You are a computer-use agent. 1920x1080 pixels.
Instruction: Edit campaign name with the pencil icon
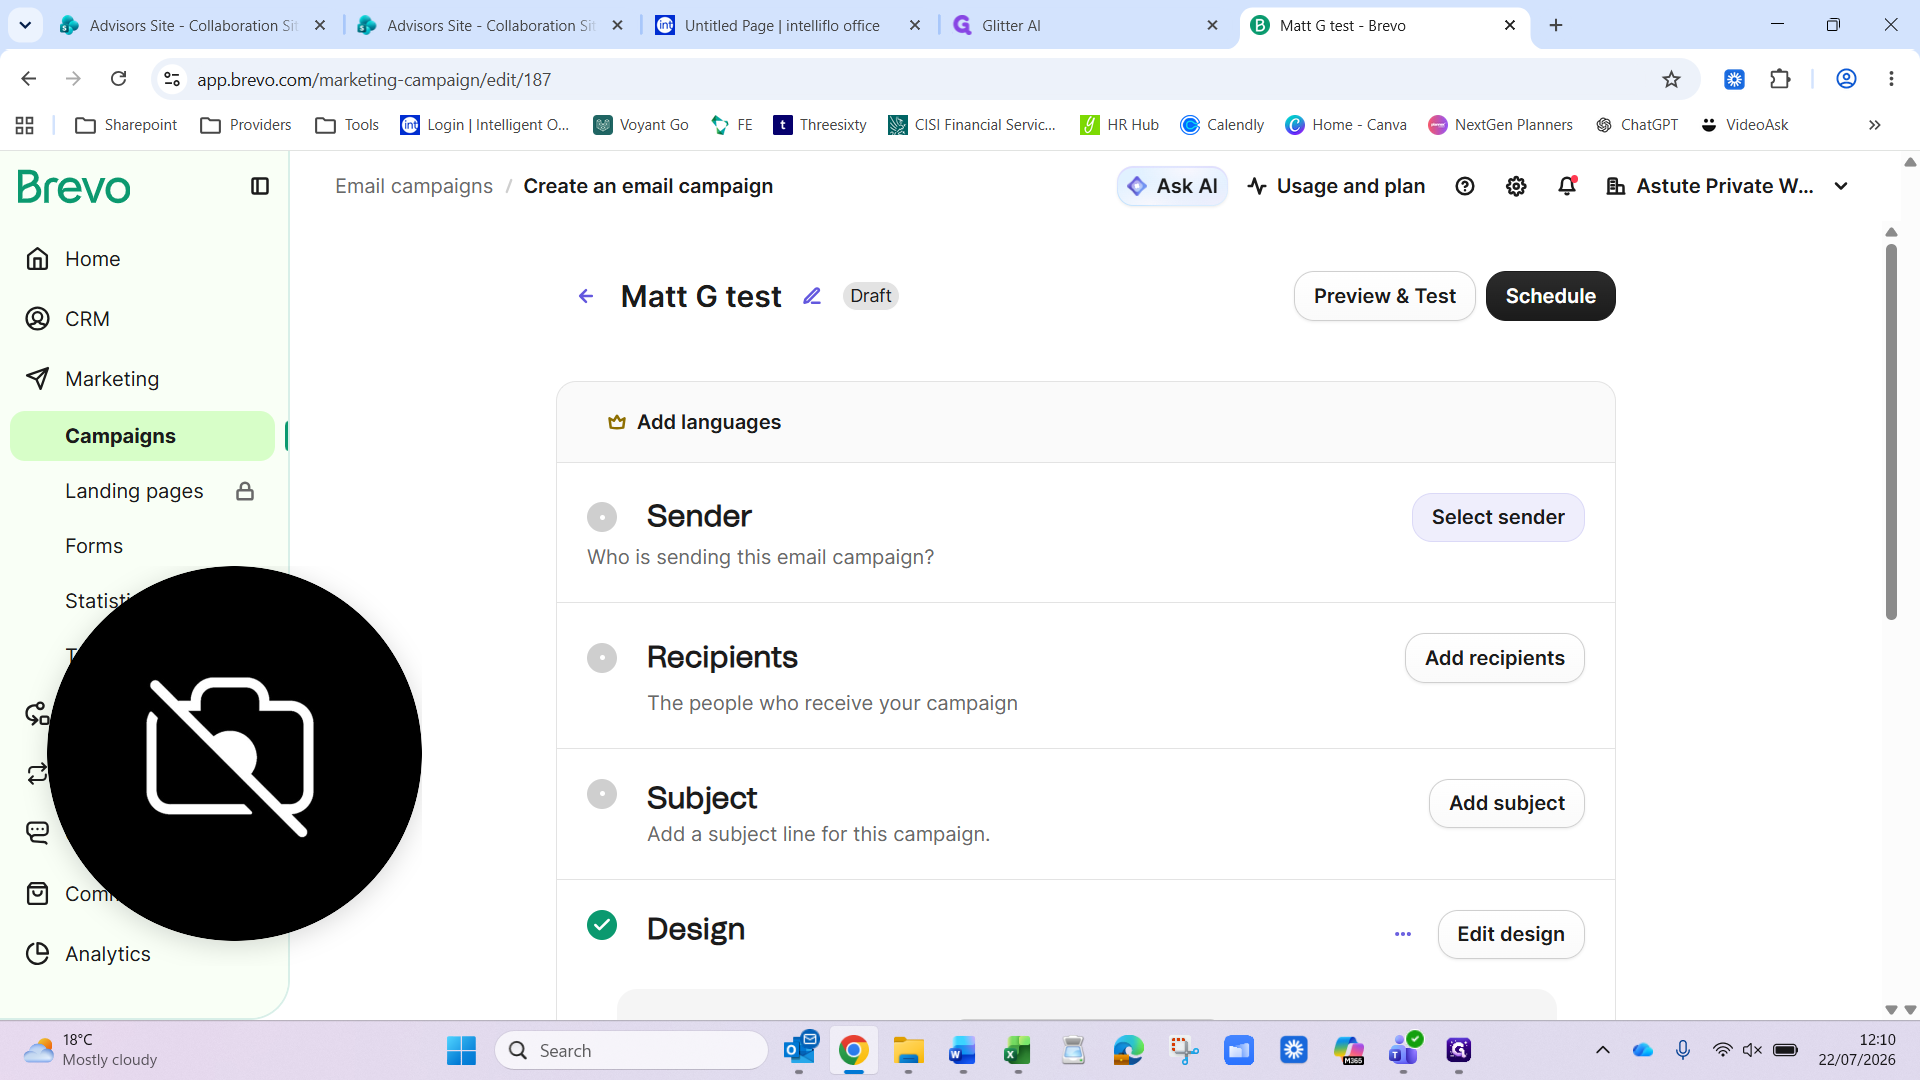[812, 296]
